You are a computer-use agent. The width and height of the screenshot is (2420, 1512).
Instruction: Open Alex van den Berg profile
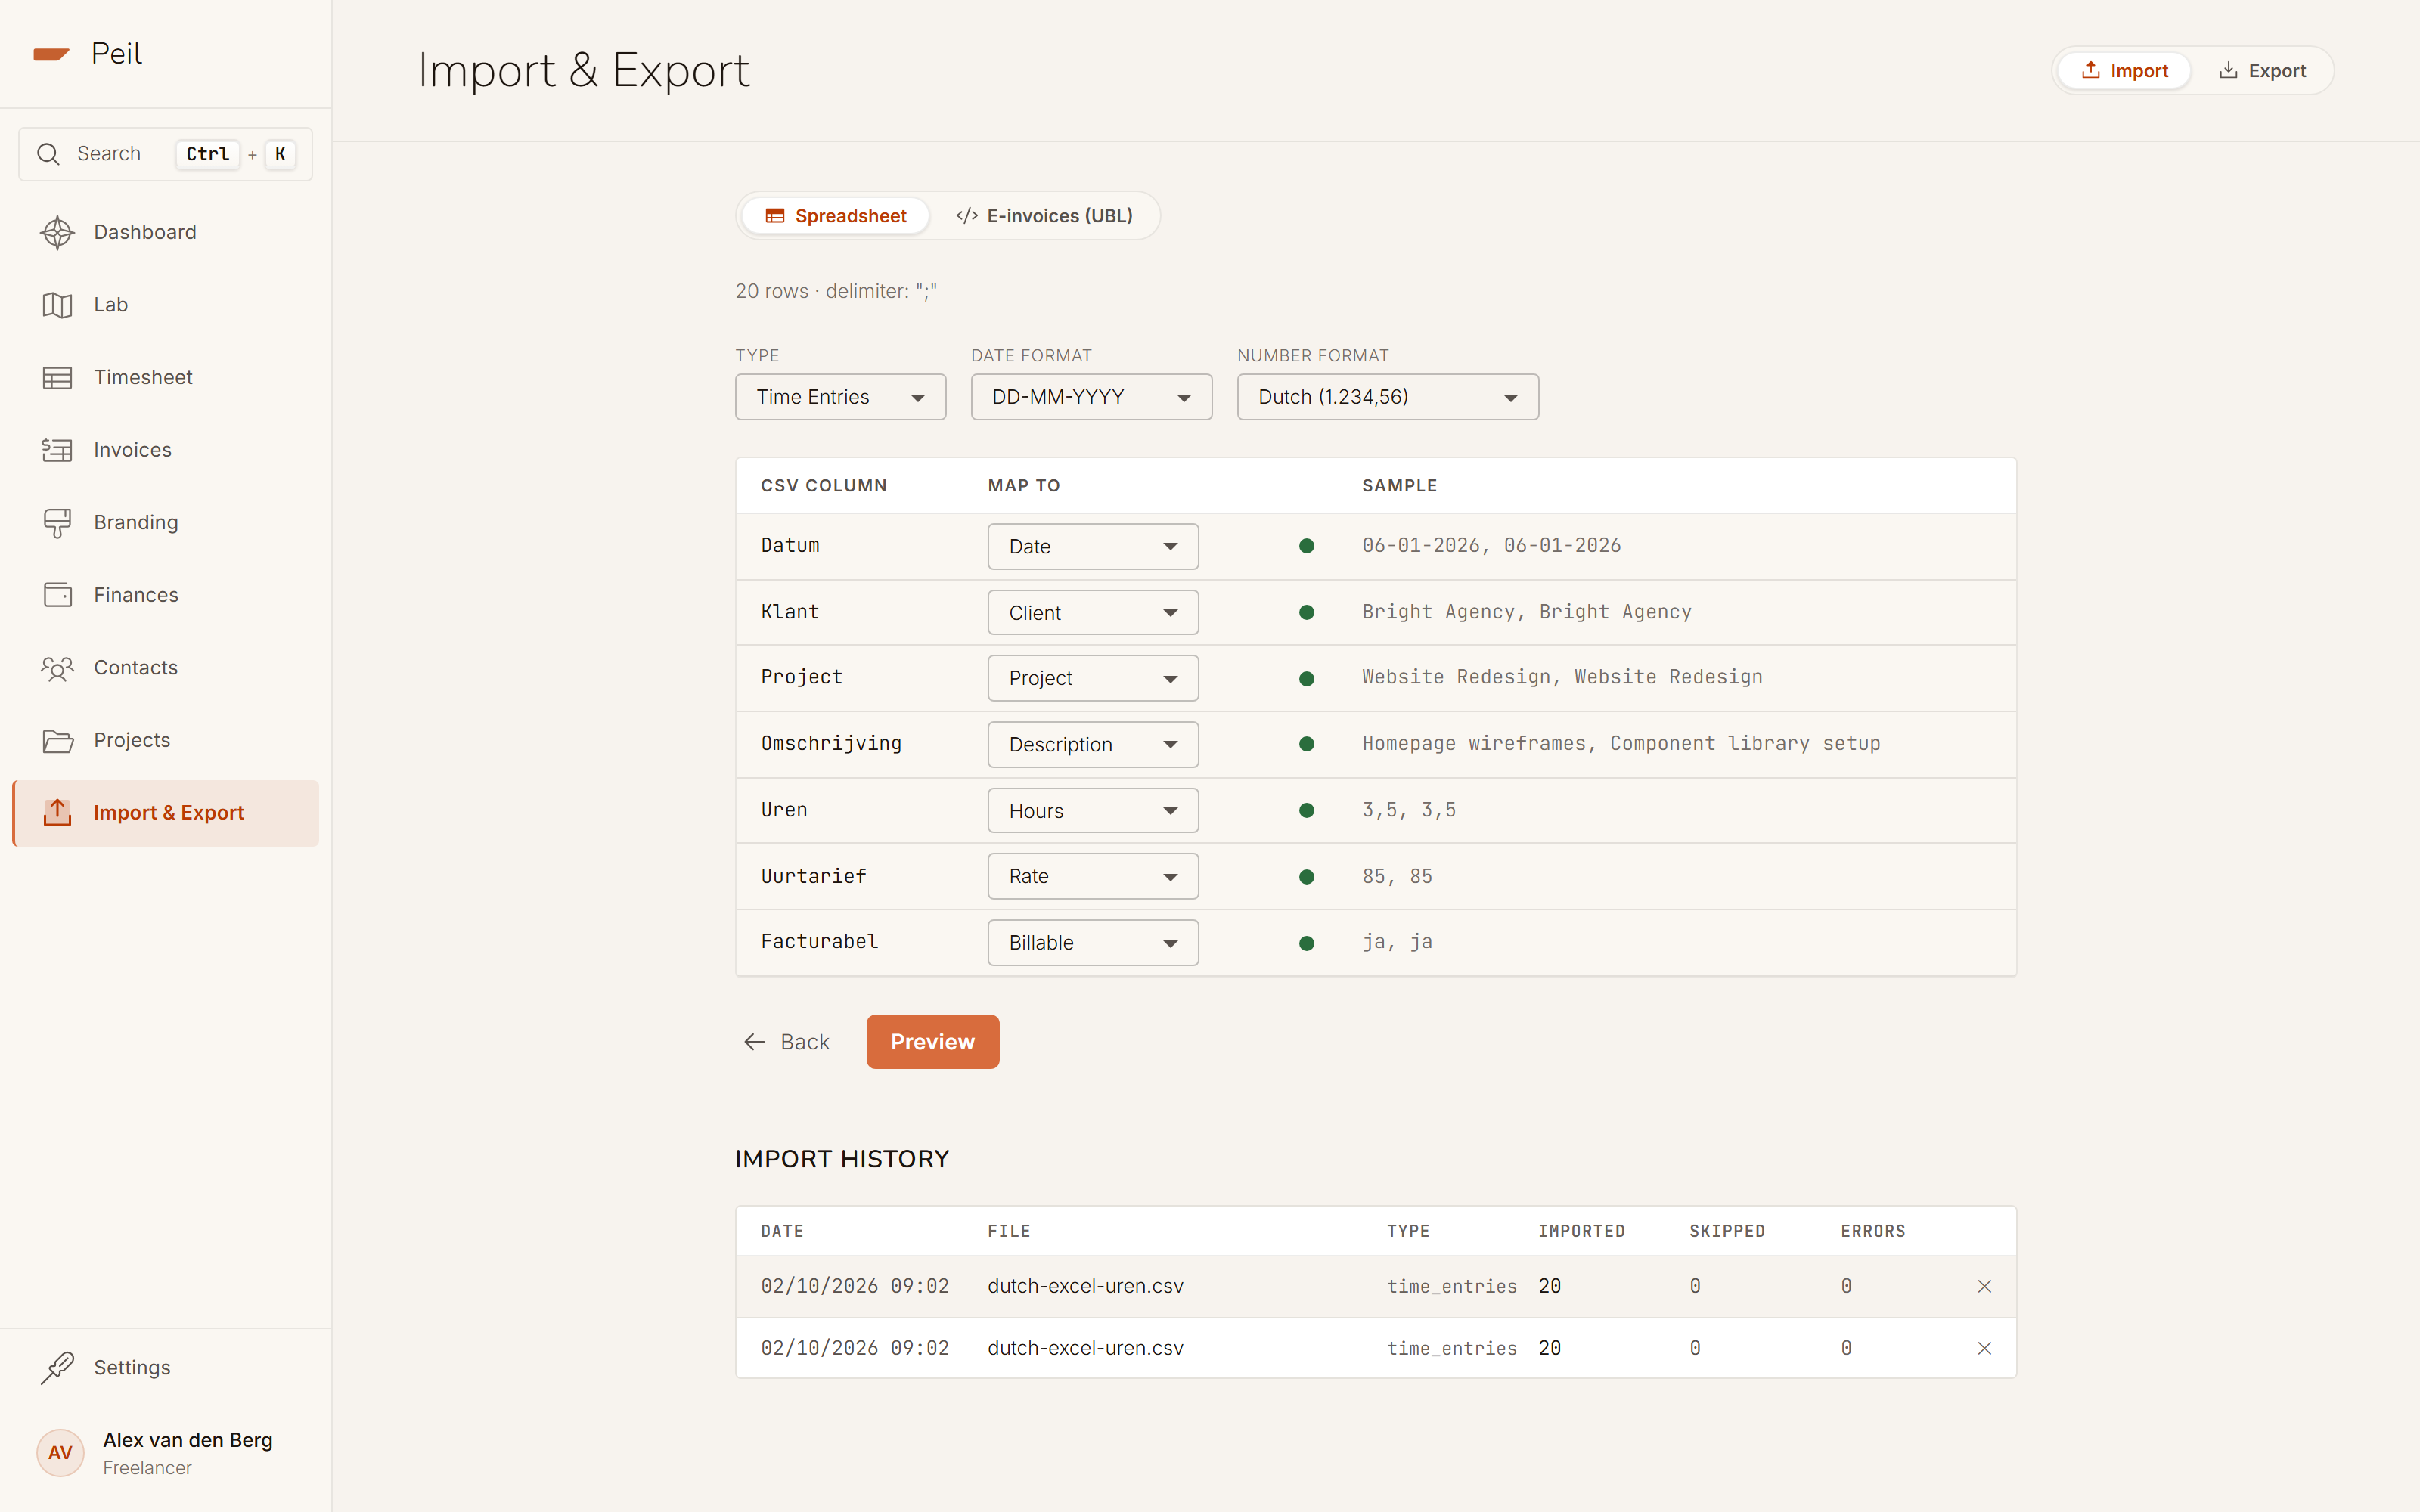(x=166, y=1452)
